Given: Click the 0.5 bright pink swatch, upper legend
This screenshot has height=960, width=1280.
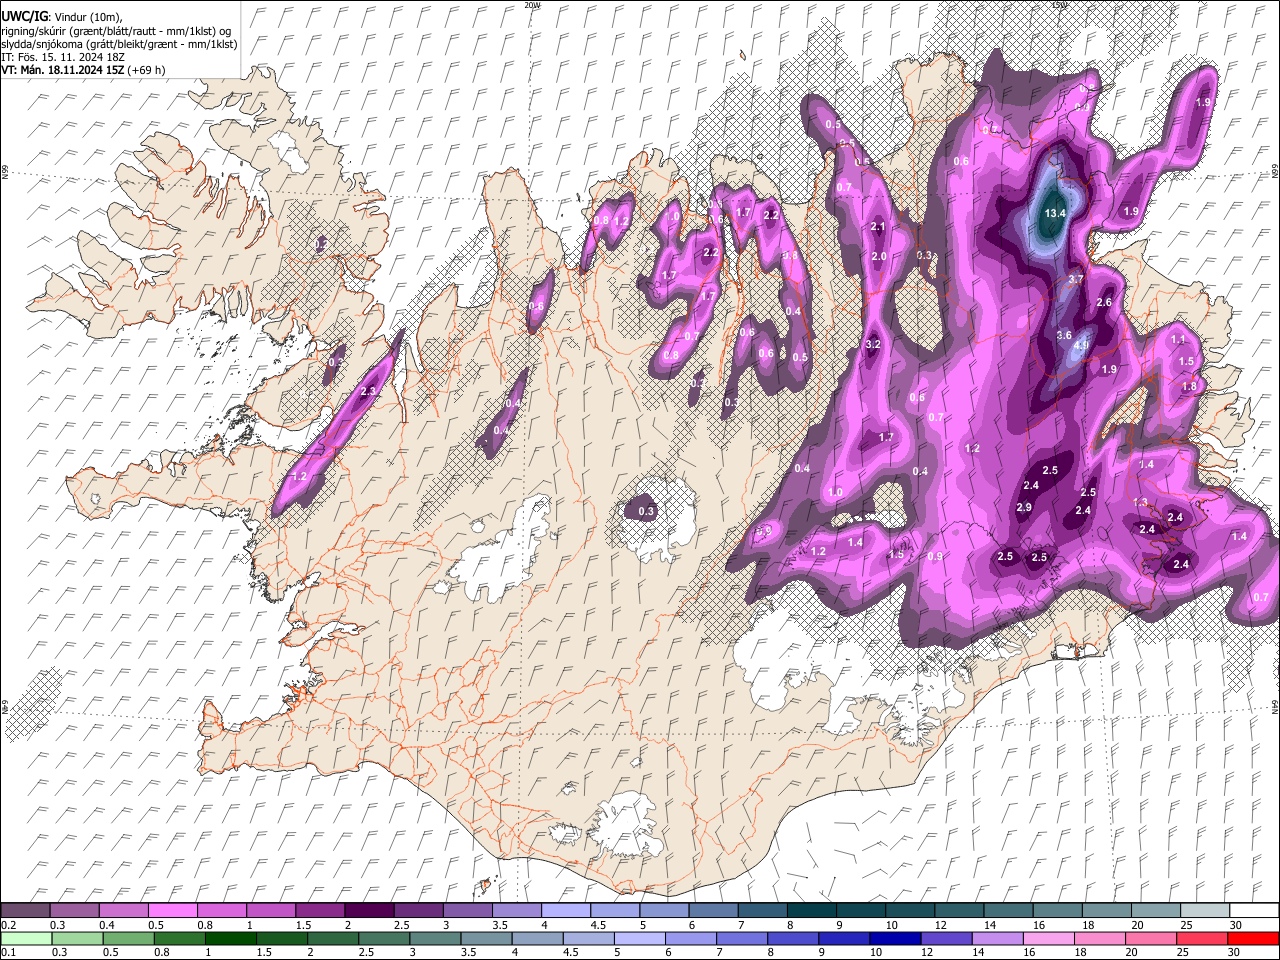Looking at the screenshot, I should point(172,910).
